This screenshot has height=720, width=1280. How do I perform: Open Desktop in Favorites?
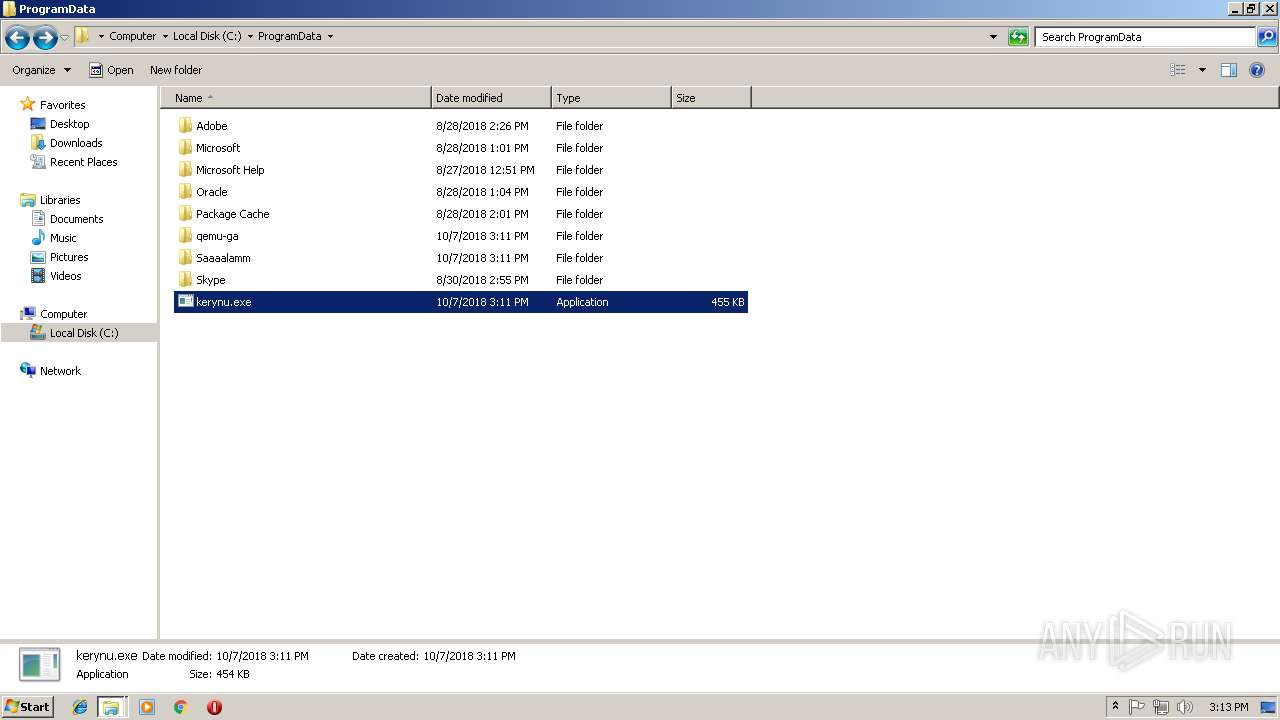[x=69, y=124]
